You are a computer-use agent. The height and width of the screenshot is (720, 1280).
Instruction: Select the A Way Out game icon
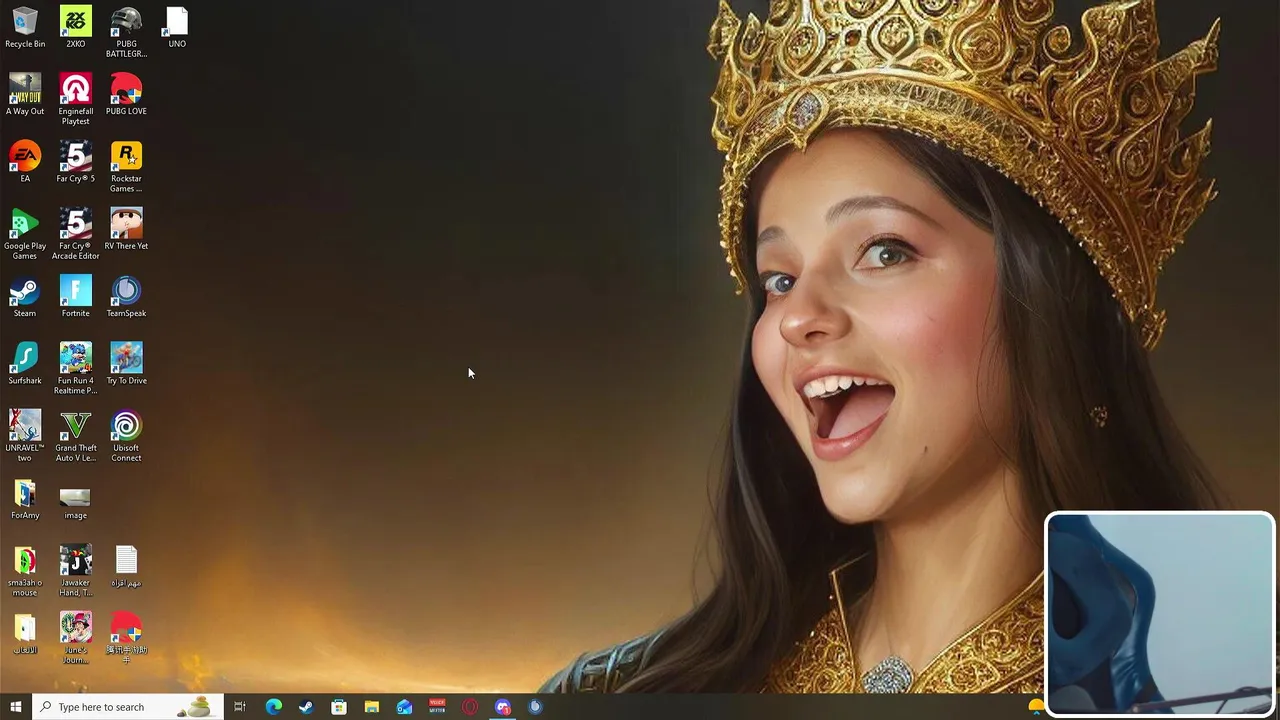(25, 95)
